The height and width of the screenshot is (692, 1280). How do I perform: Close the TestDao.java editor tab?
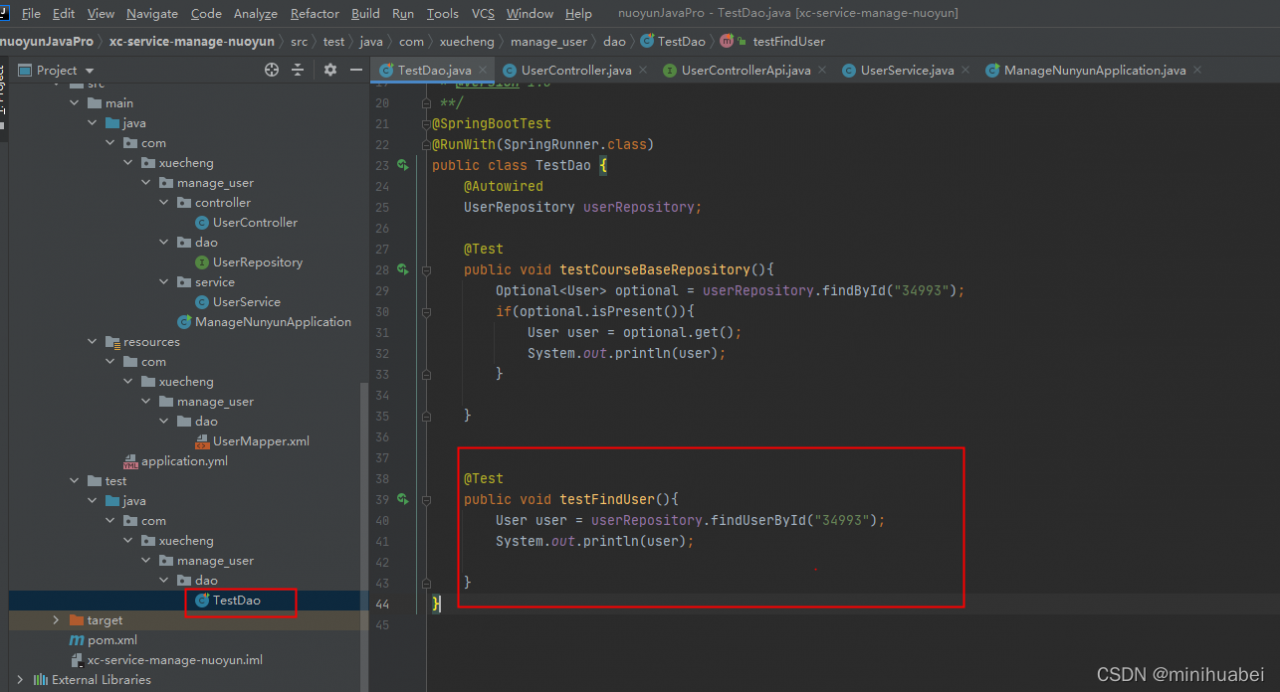483,70
